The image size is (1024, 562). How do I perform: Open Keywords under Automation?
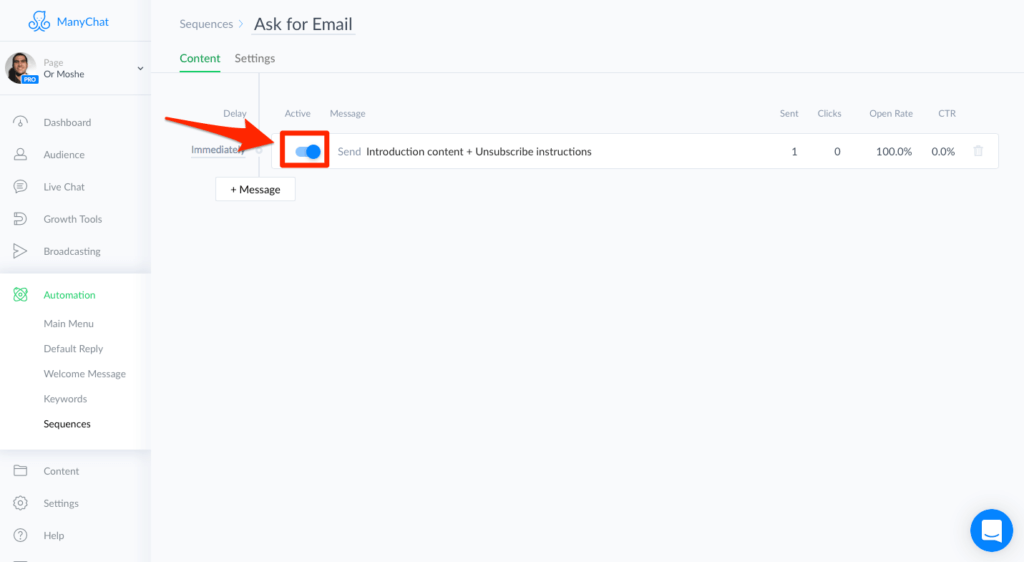(65, 399)
